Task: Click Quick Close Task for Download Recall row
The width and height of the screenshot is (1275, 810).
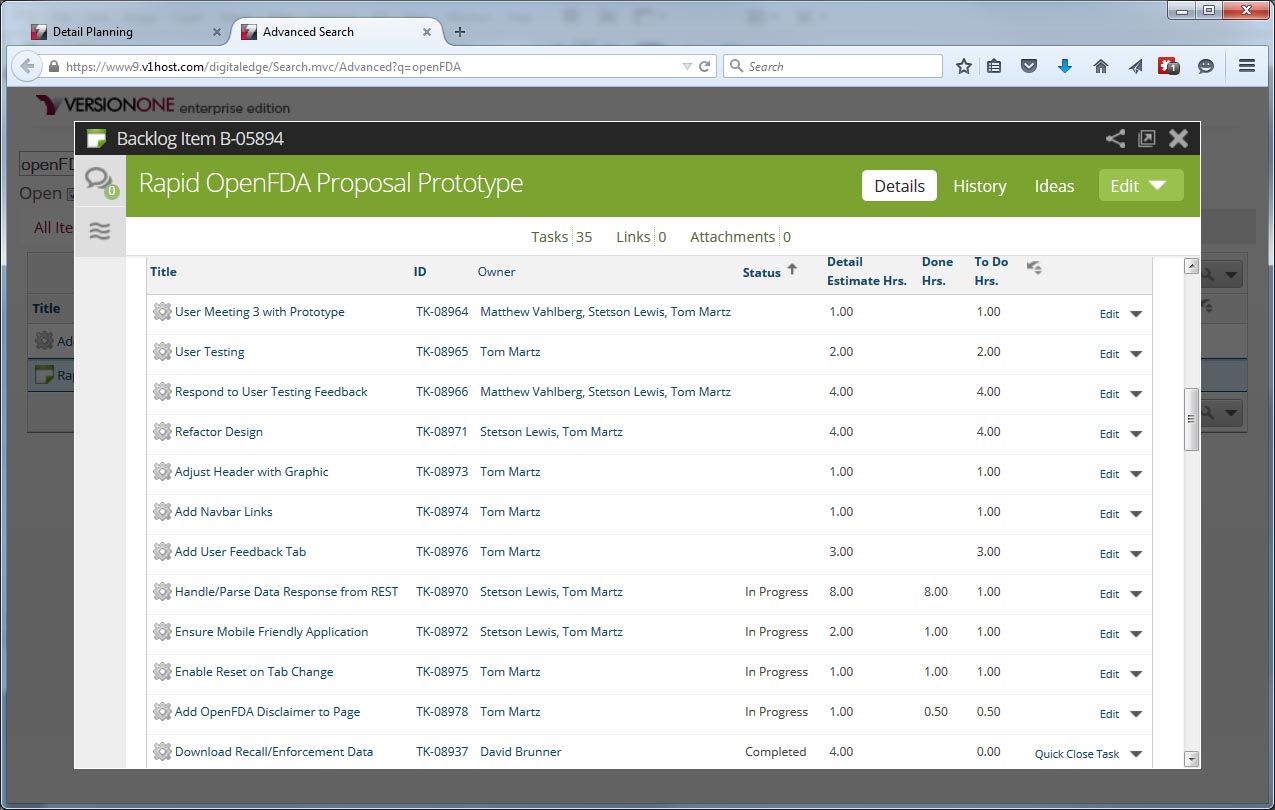Action: coord(1077,754)
